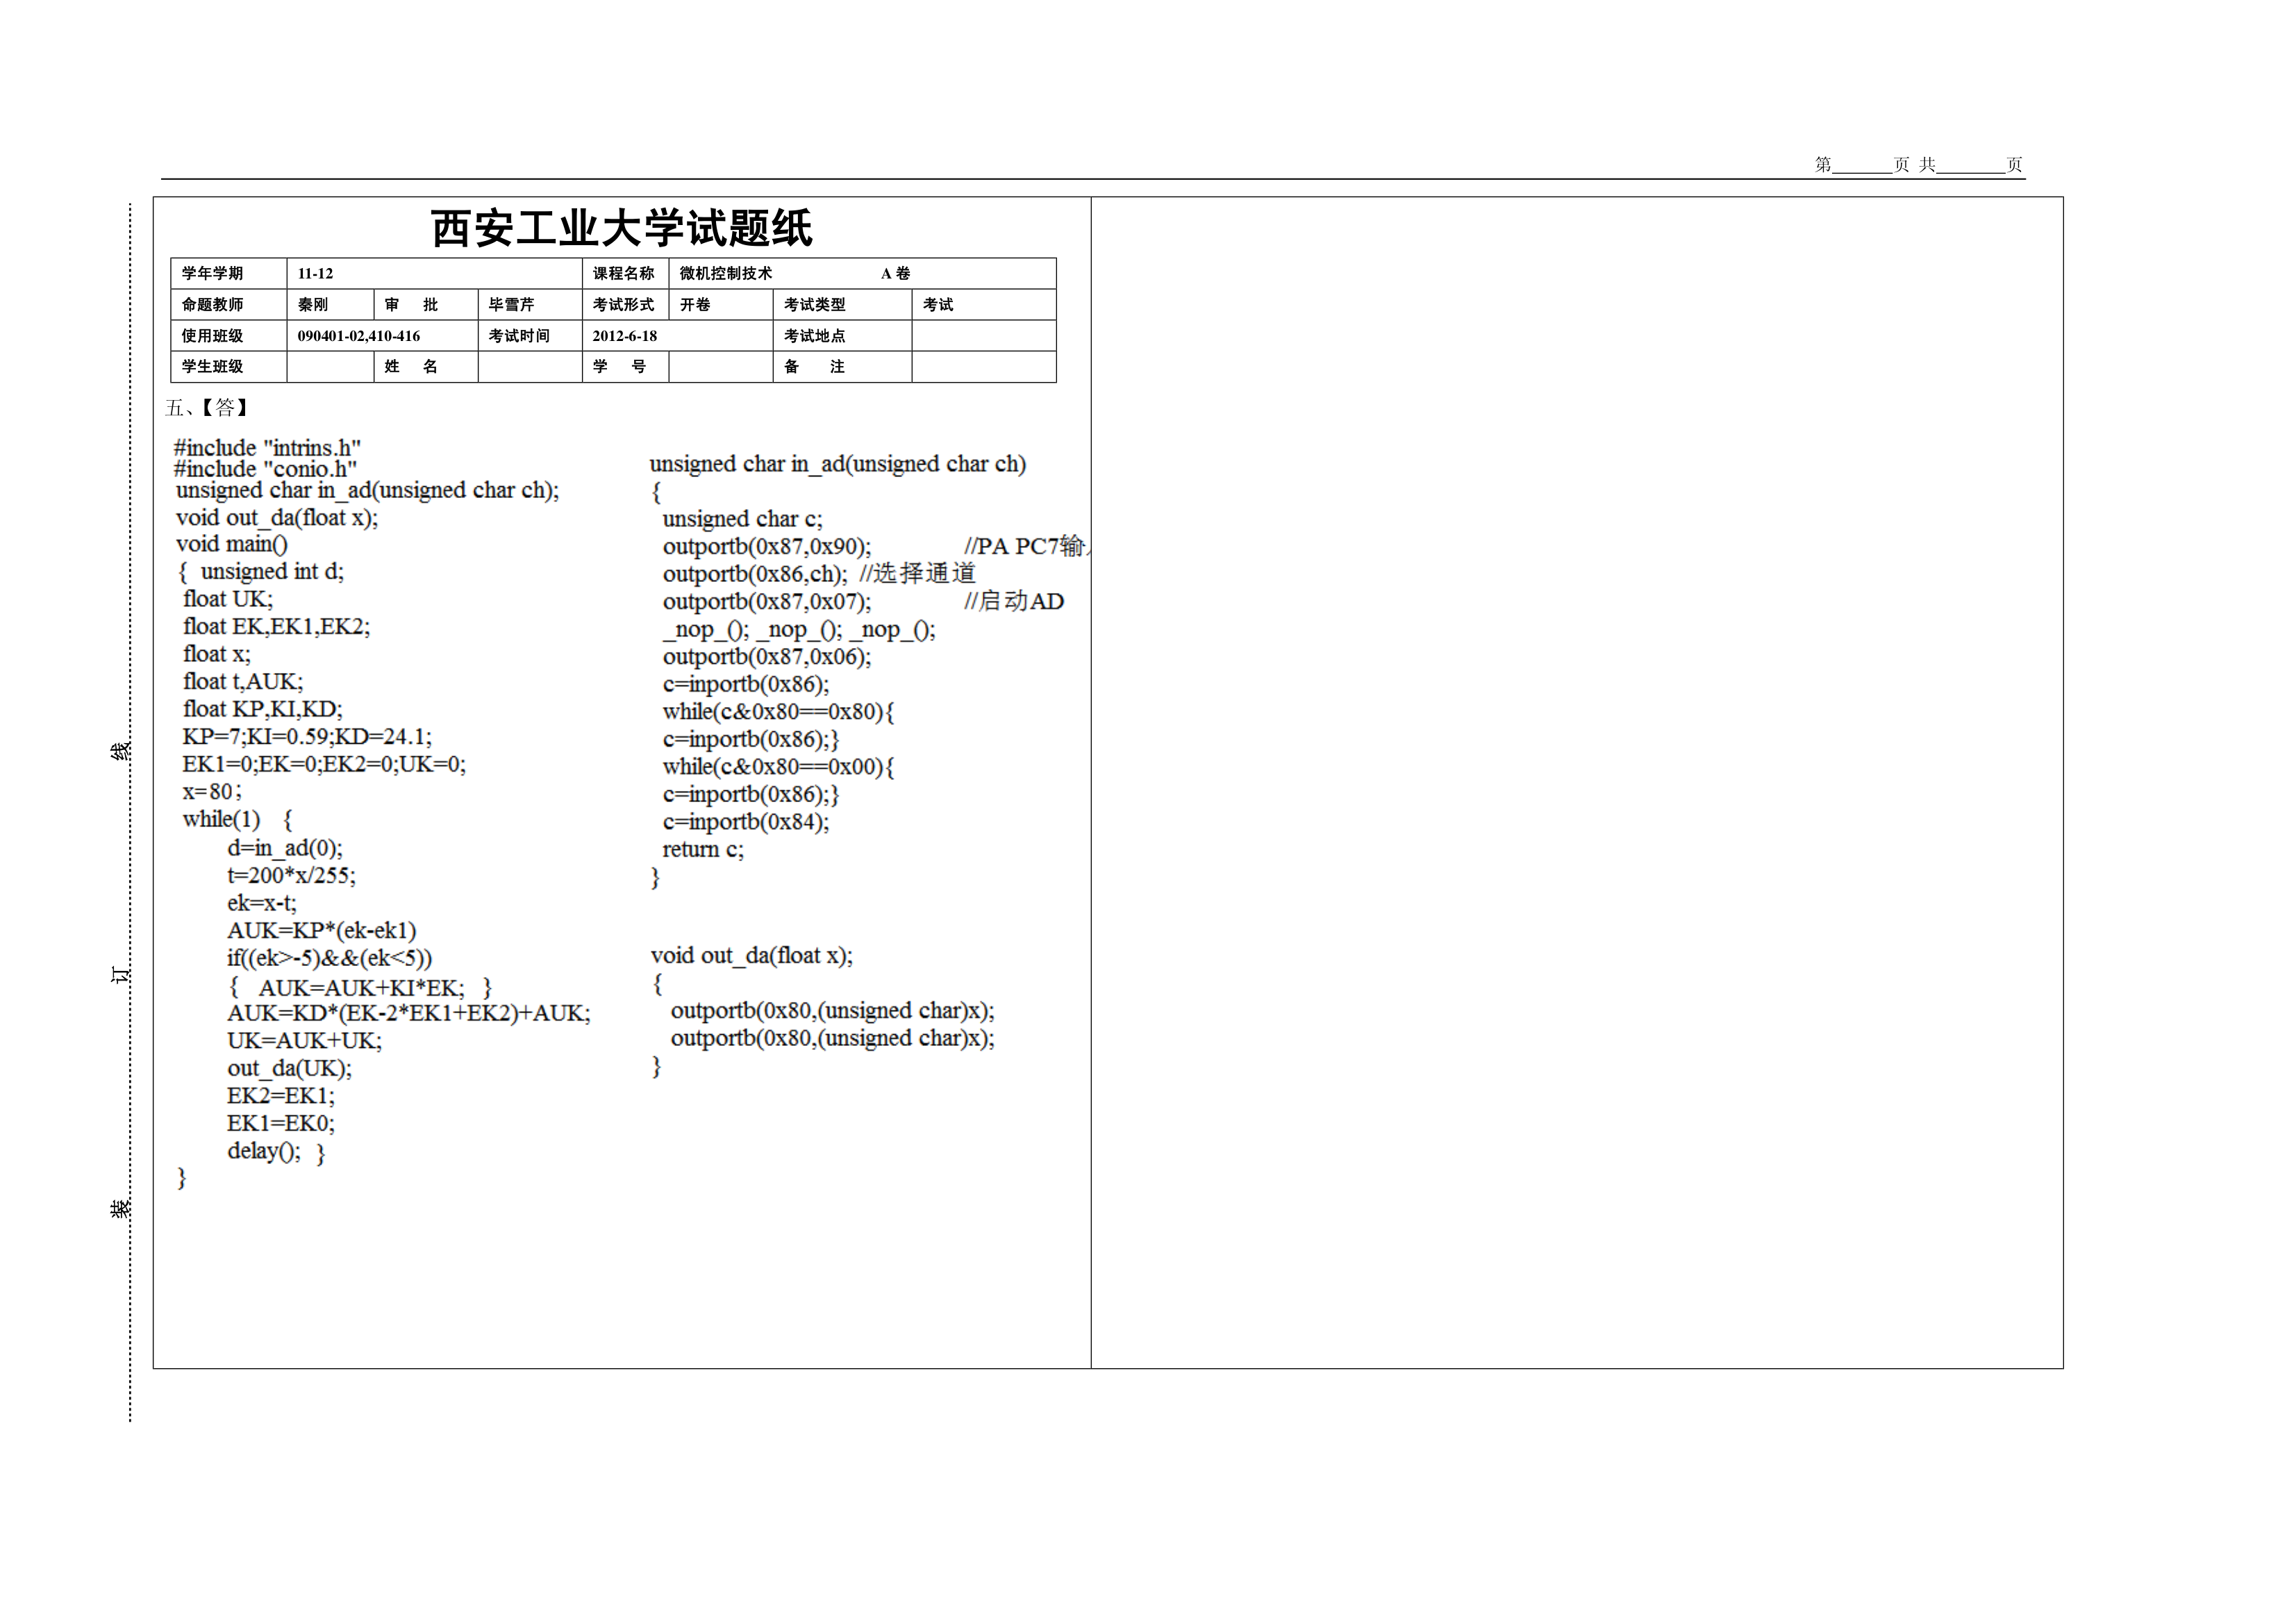Click the exam date 2012-6-18
The image size is (2296, 1623).
pos(625,336)
